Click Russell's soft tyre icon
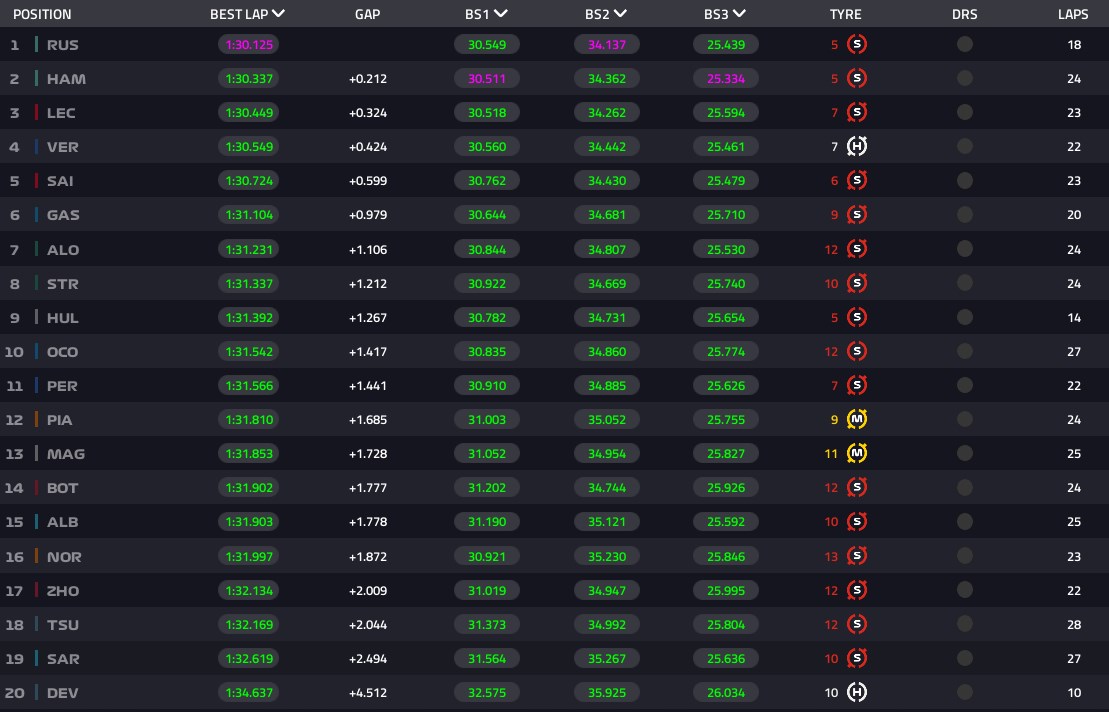 point(857,45)
